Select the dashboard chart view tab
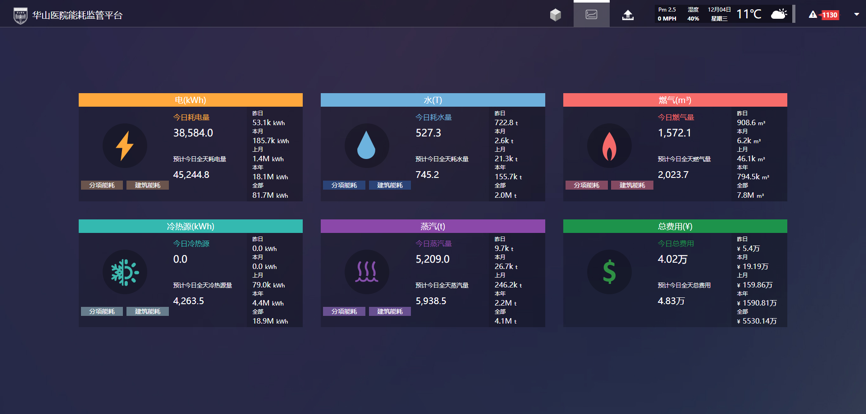 tap(591, 15)
